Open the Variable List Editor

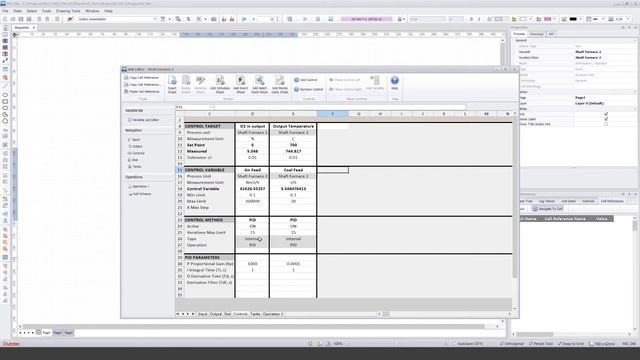144,120
